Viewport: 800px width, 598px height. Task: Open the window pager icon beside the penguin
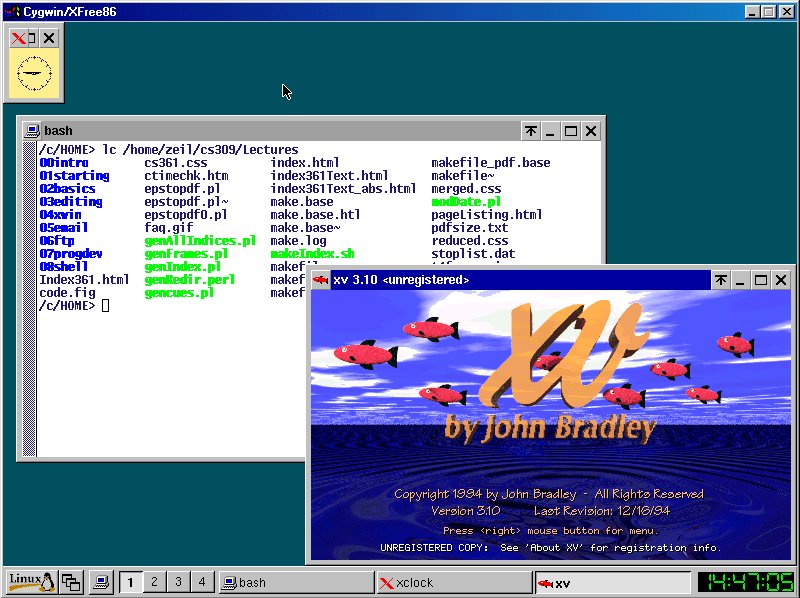tap(70, 581)
